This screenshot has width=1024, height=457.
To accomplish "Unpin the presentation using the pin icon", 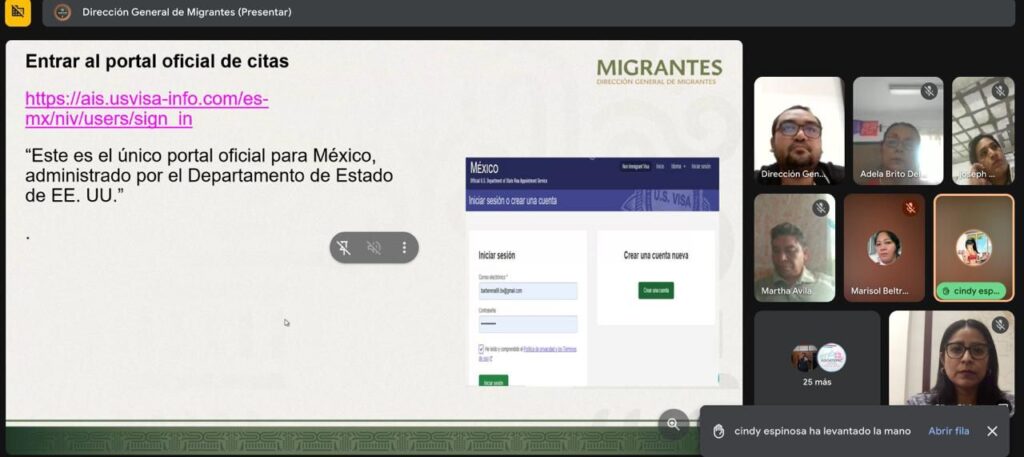I will [x=344, y=248].
